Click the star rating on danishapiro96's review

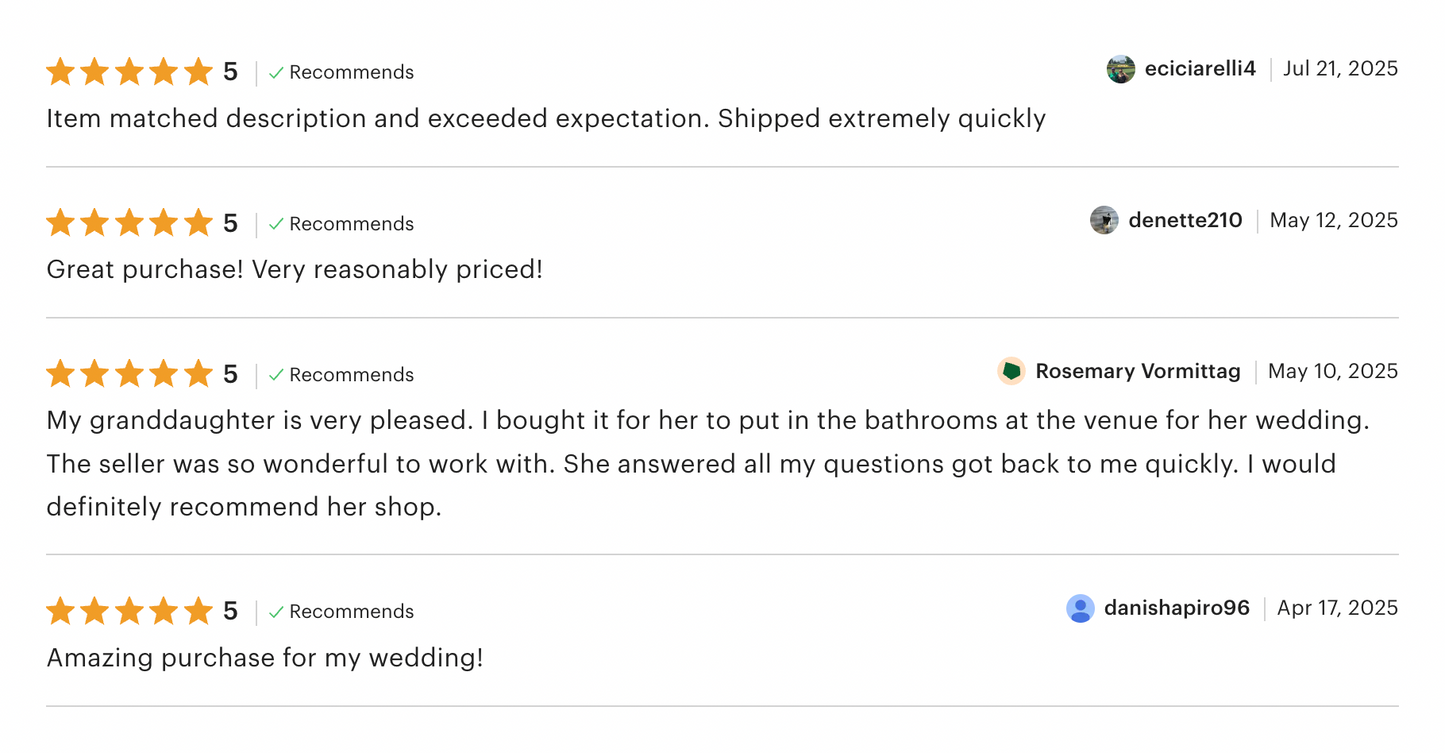pos(129,611)
